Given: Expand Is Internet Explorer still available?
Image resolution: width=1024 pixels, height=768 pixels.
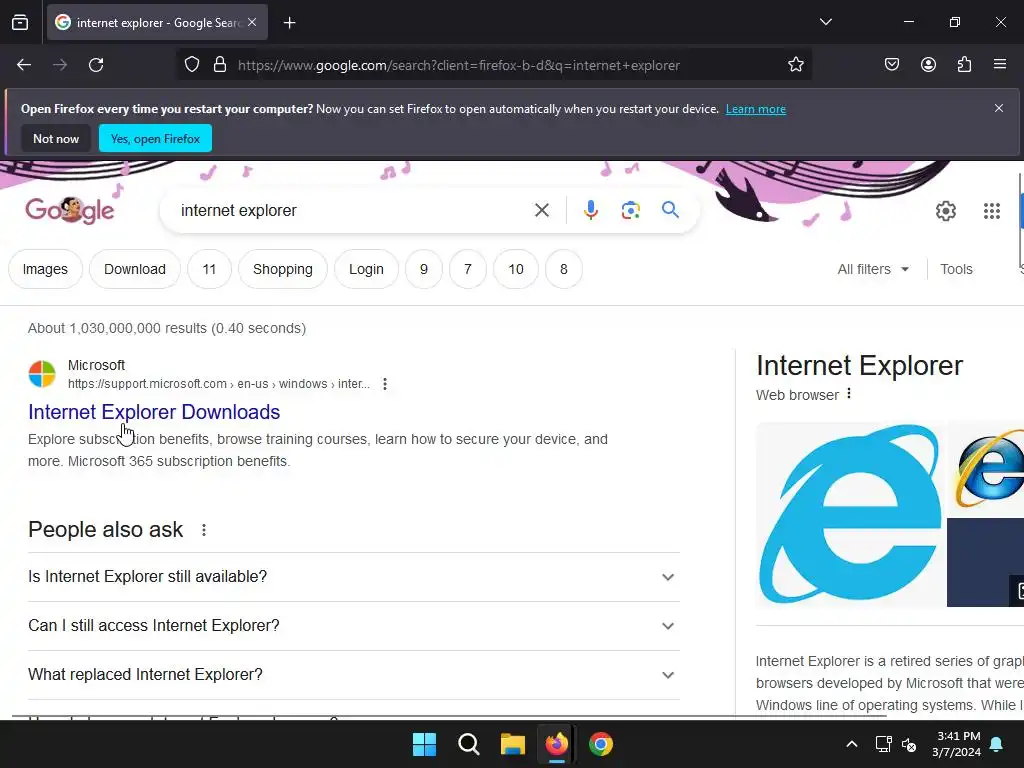Looking at the screenshot, I should (x=354, y=577).
